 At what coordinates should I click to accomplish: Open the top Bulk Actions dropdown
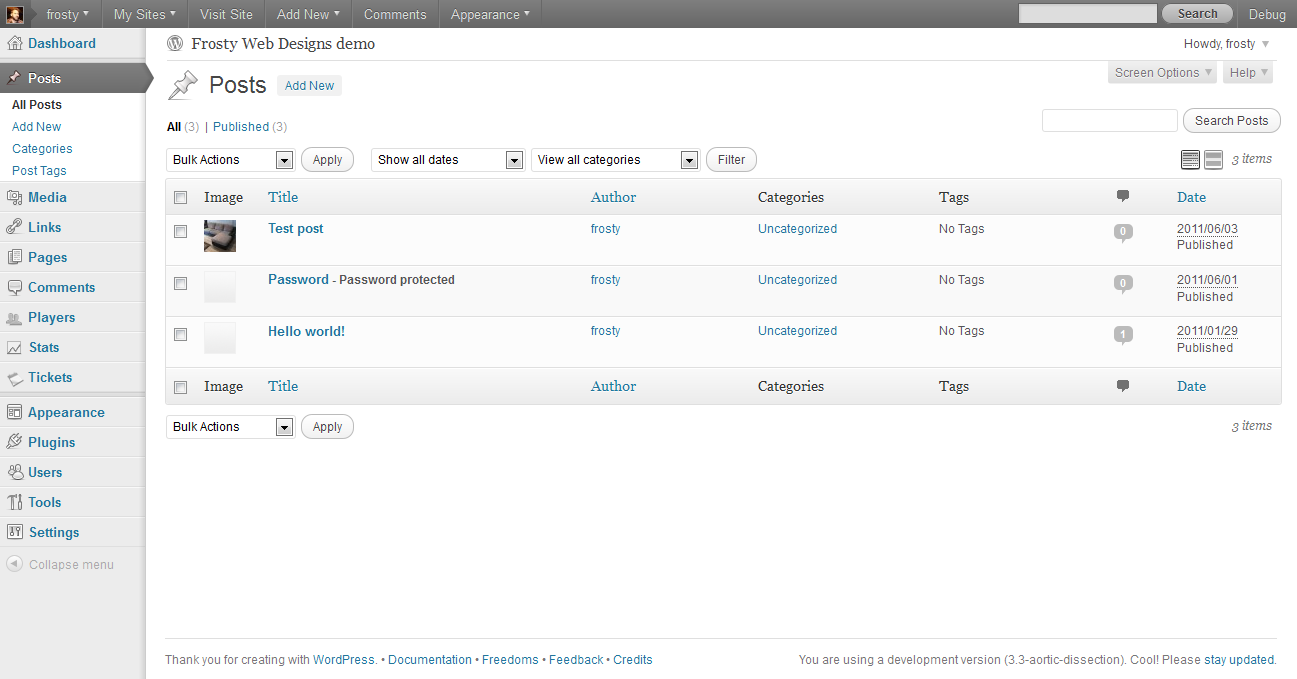pyautogui.click(x=230, y=160)
